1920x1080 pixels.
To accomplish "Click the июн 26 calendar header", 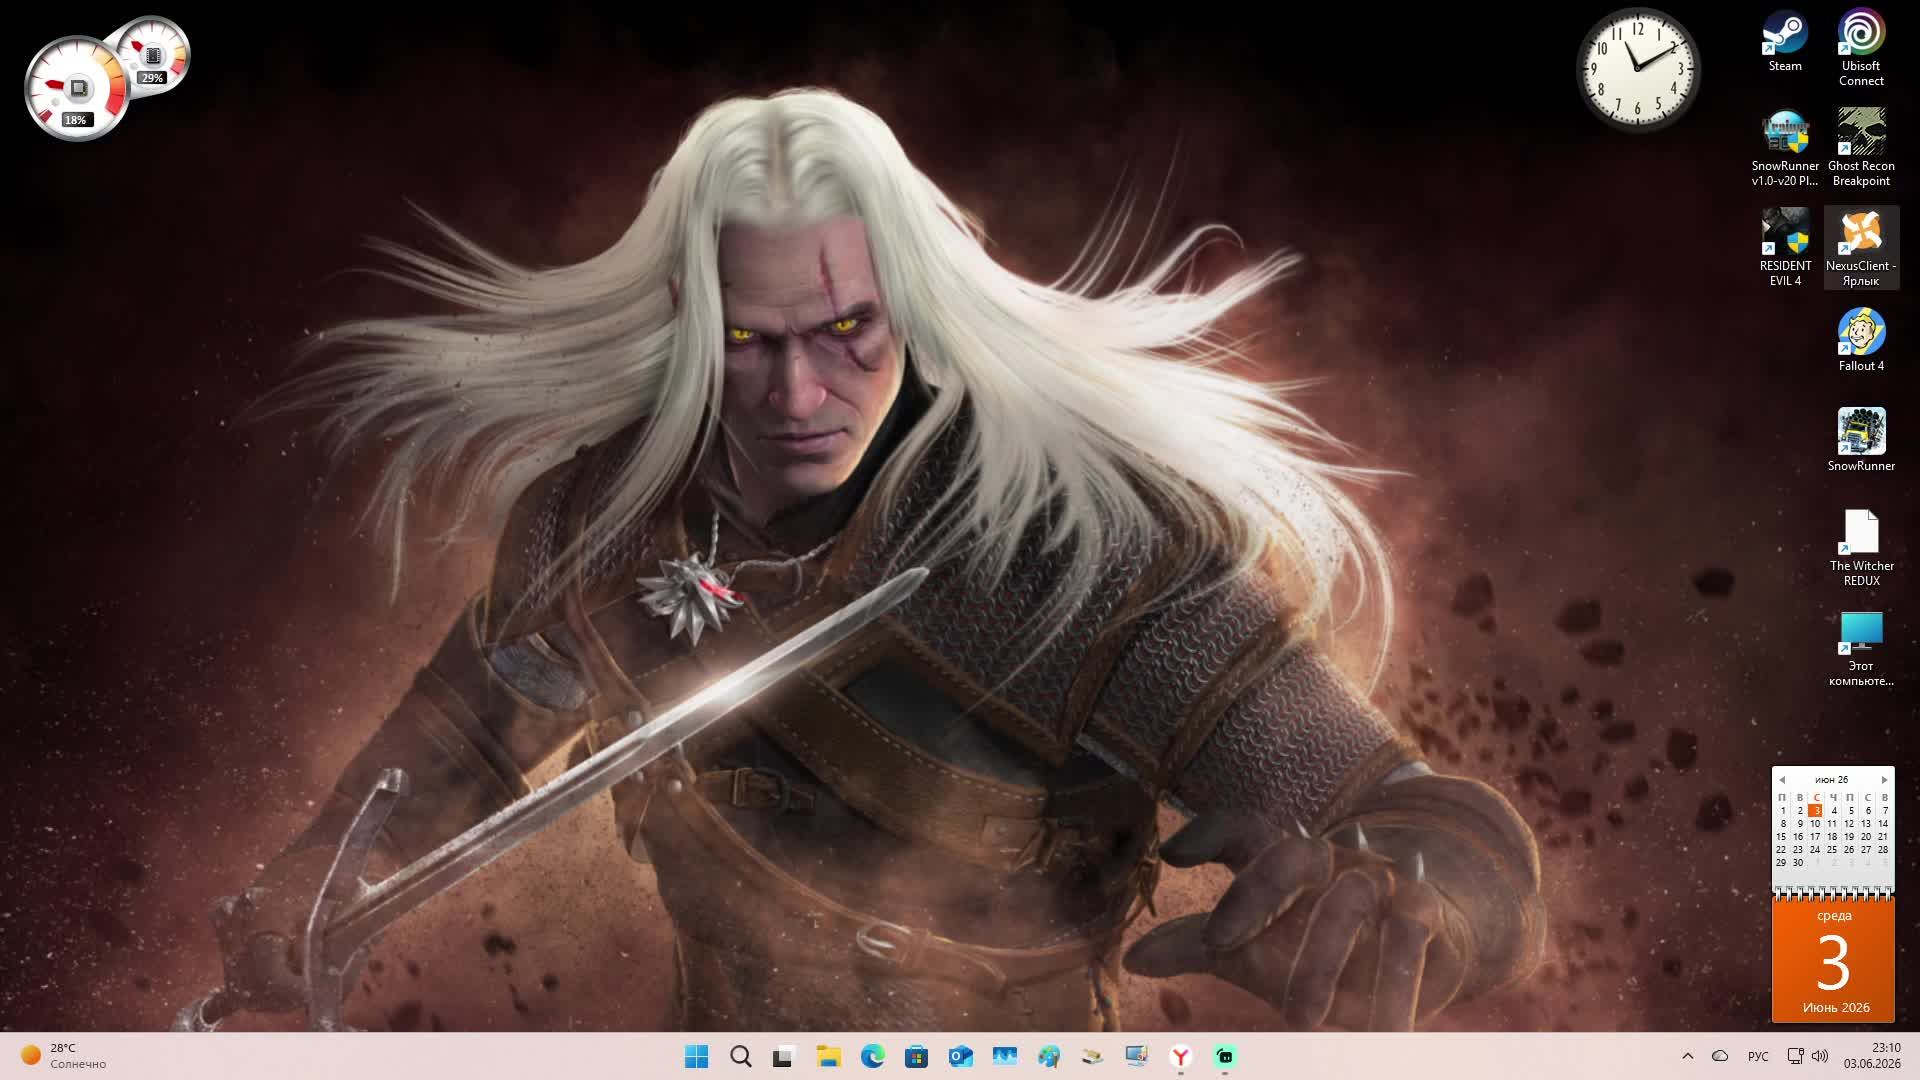I will tap(1832, 780).
